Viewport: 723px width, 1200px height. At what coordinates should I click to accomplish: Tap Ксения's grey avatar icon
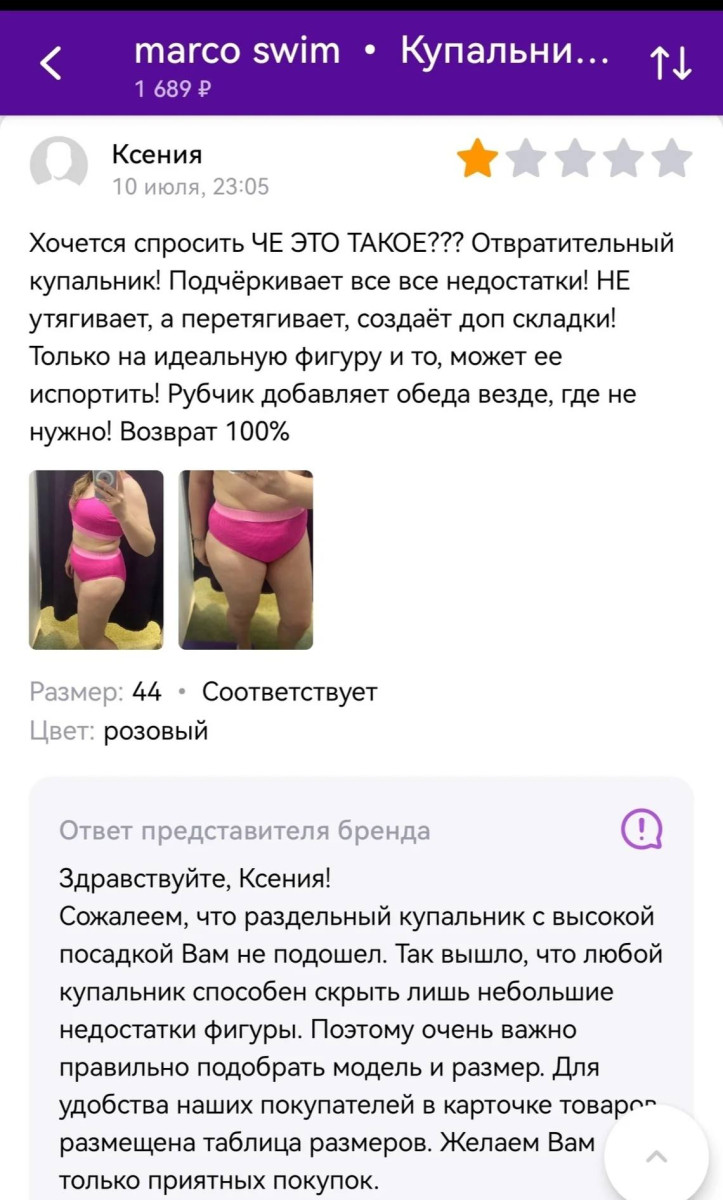pos(59,164)
